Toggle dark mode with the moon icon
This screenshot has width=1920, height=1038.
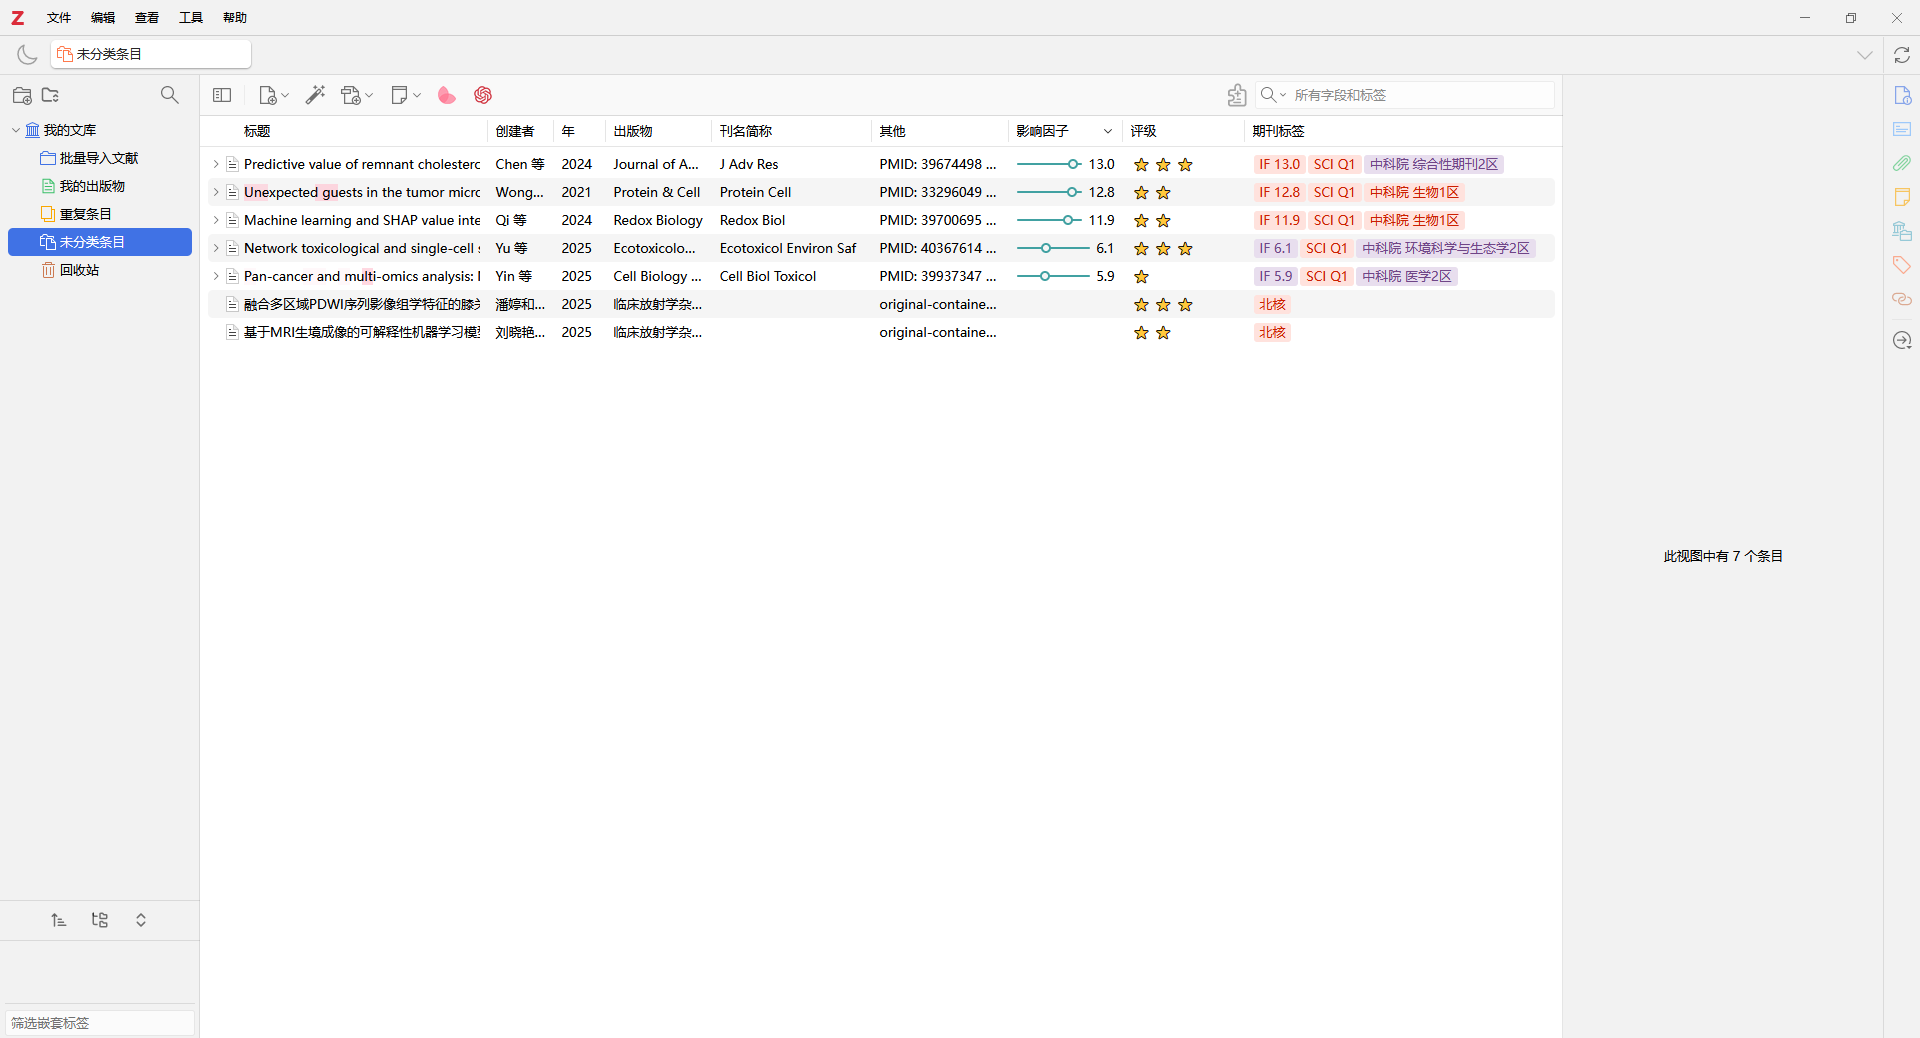(27, 55)
